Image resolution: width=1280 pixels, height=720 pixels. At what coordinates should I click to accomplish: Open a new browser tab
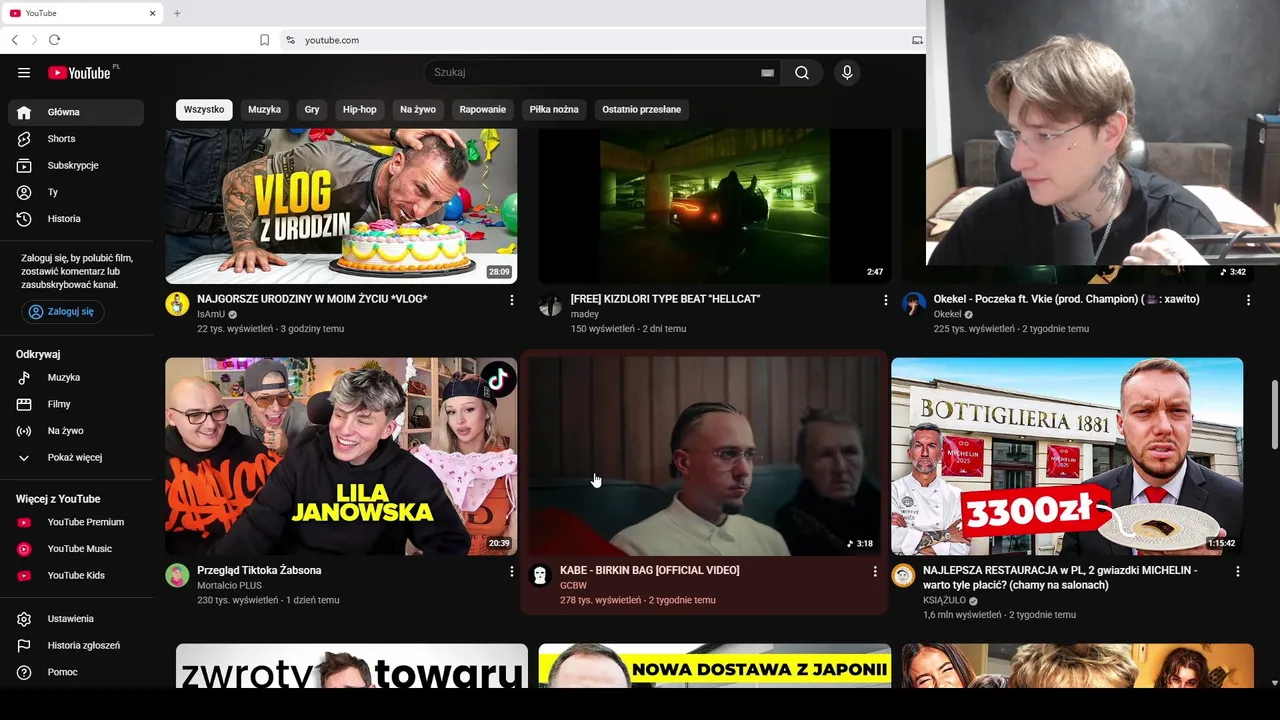coord(177,13)
